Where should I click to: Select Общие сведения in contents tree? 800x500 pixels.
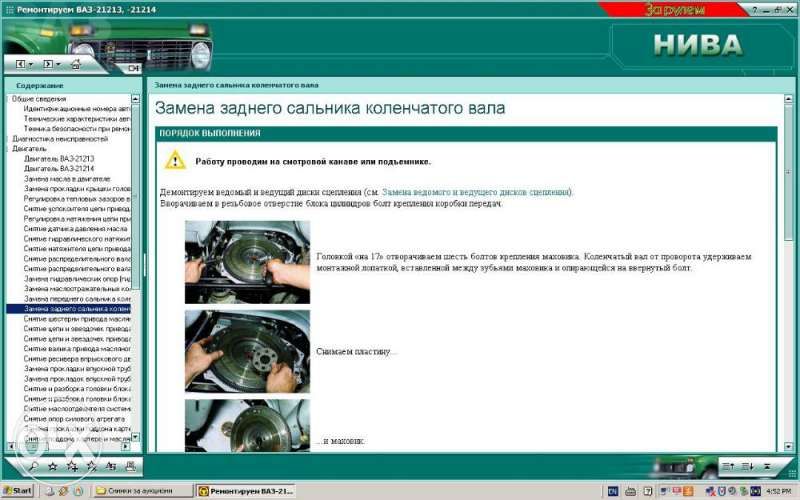(x=39, y=98)
